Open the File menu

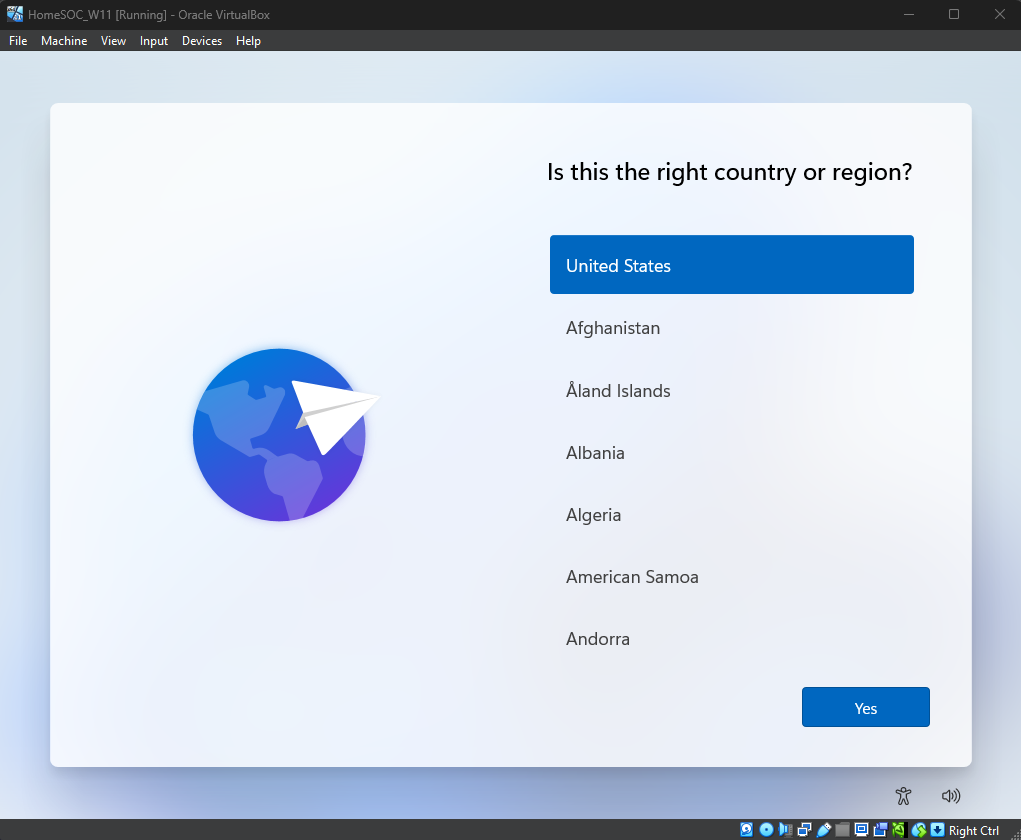coord(18,41)
